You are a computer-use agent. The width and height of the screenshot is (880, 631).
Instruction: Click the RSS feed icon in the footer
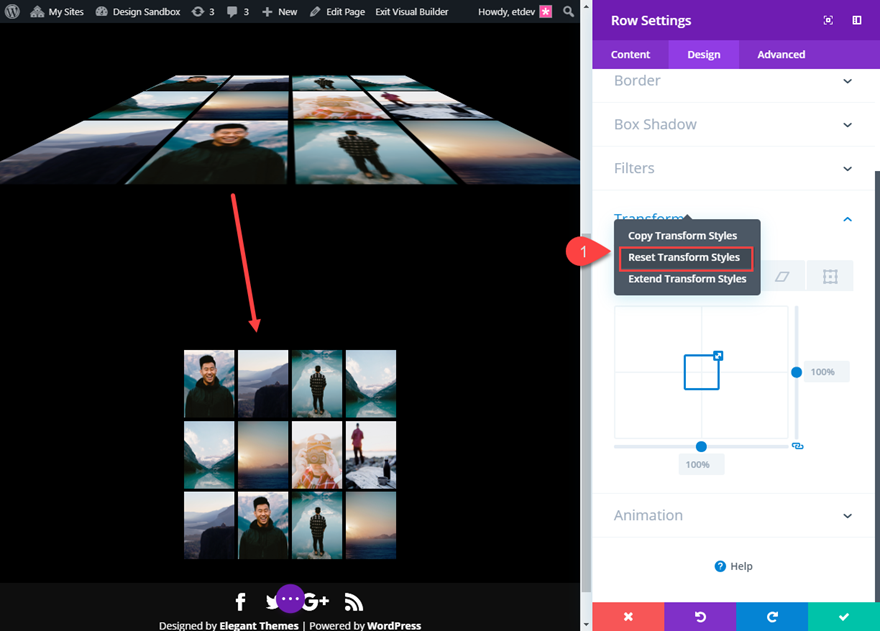click(353, 601)
